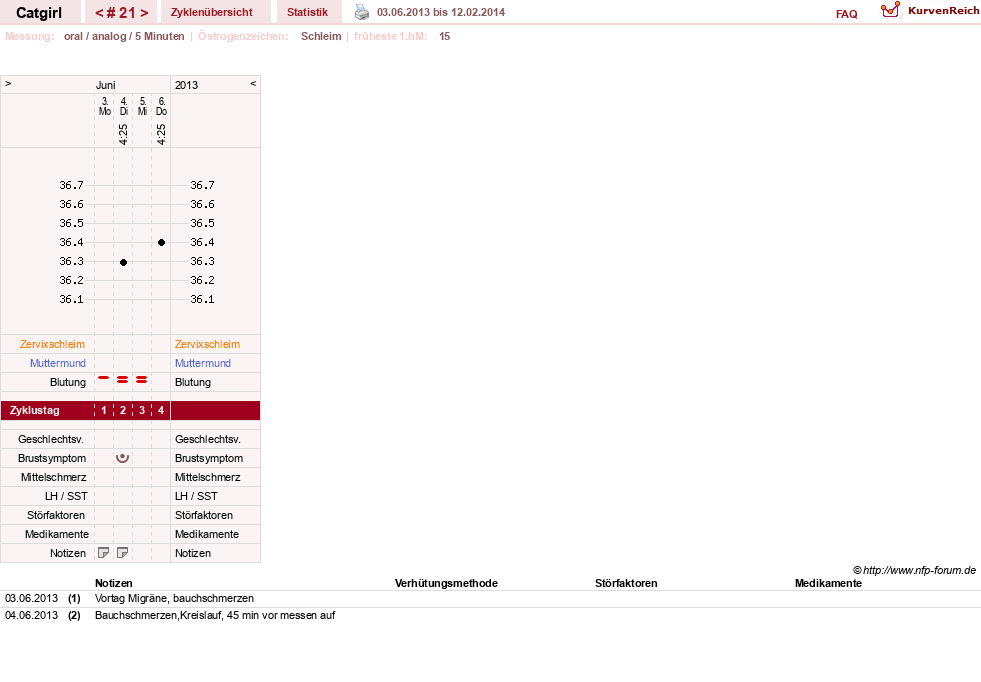Click the right Zervixschleim label
The height and width of the screenshot is (682, 981).
[207, 344]
